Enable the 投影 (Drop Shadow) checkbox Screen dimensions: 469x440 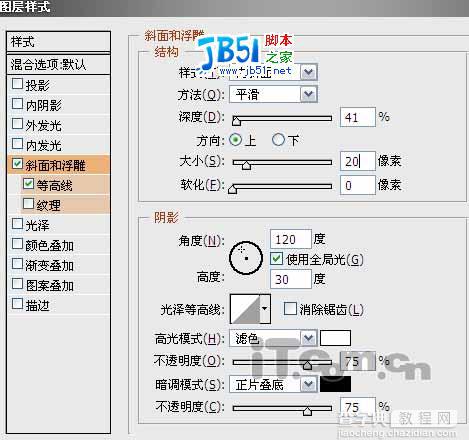[x=17, y=84]
